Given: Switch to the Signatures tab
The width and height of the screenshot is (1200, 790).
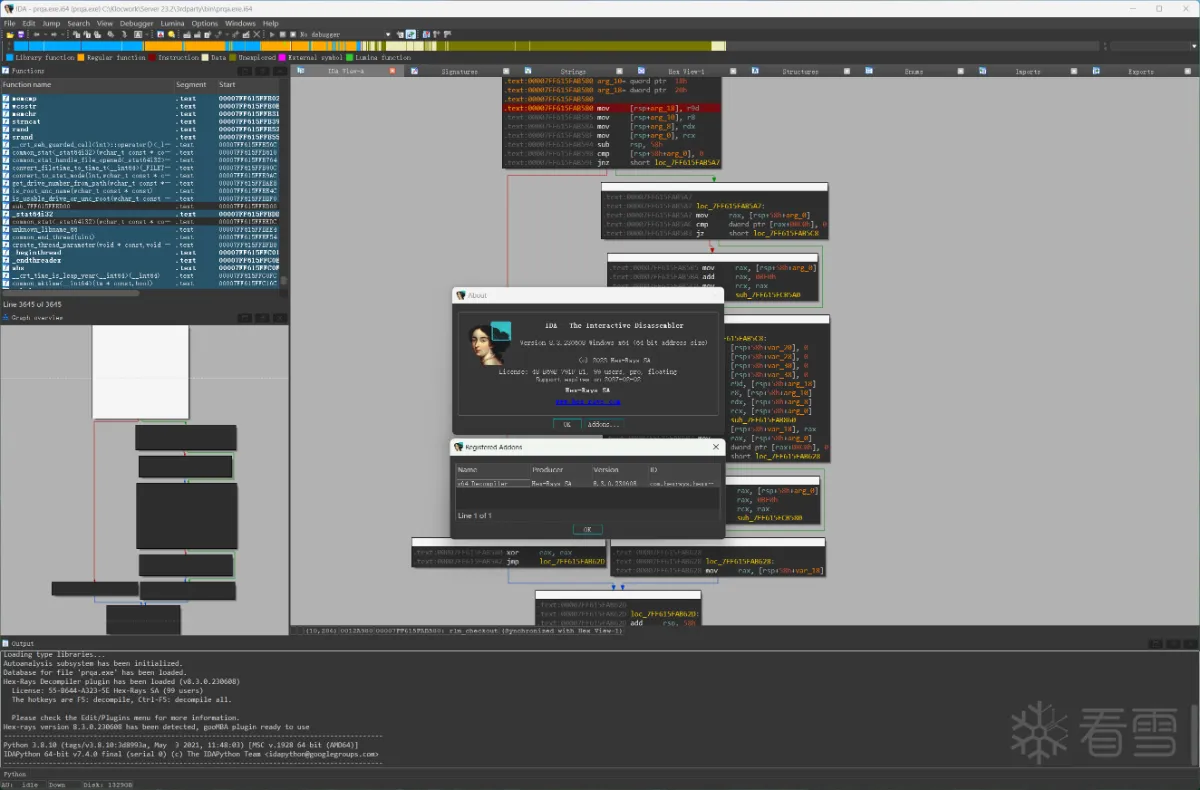Looking at the screenshot, I should [x=459, y=72].
